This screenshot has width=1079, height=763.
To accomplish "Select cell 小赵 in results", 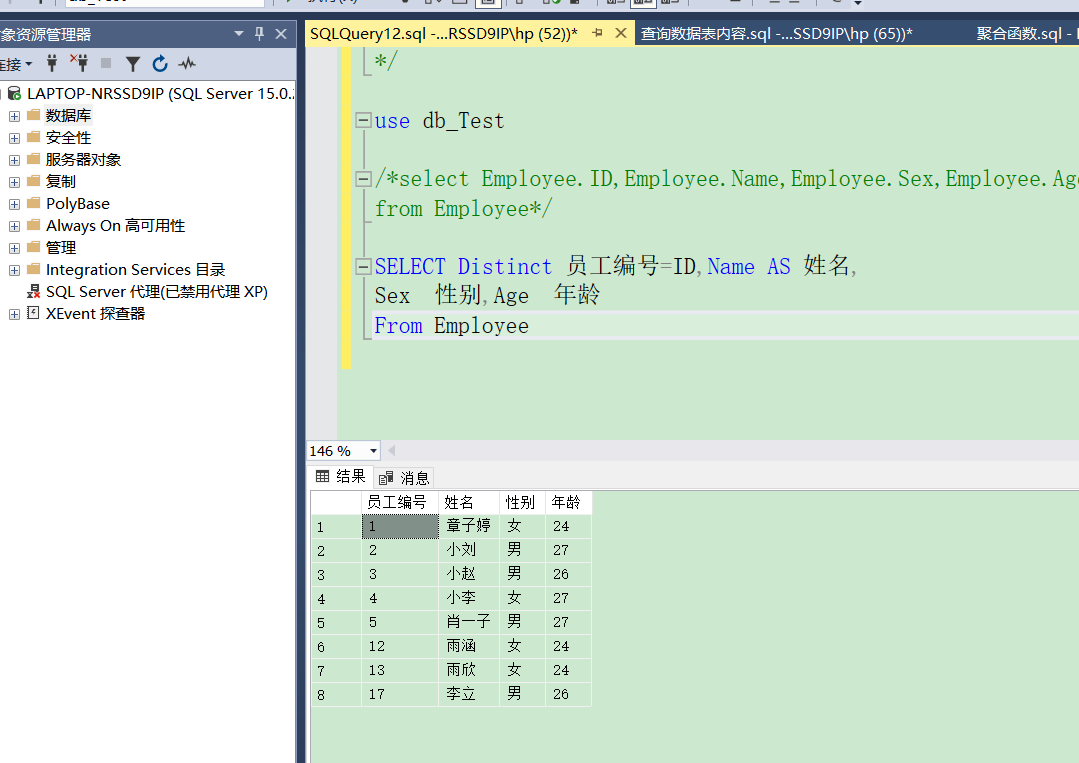I will point(469,574).
